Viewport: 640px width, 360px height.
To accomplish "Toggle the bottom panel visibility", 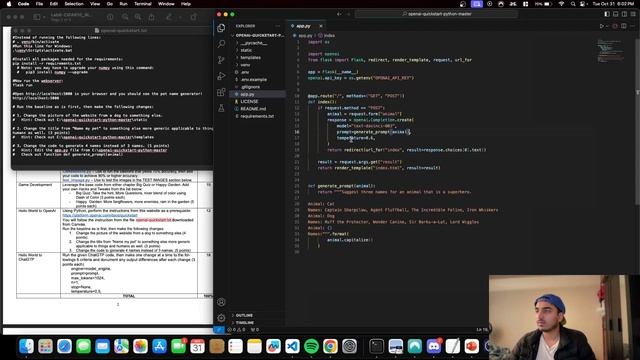I will pyautogui.click(x=616, y=14).
